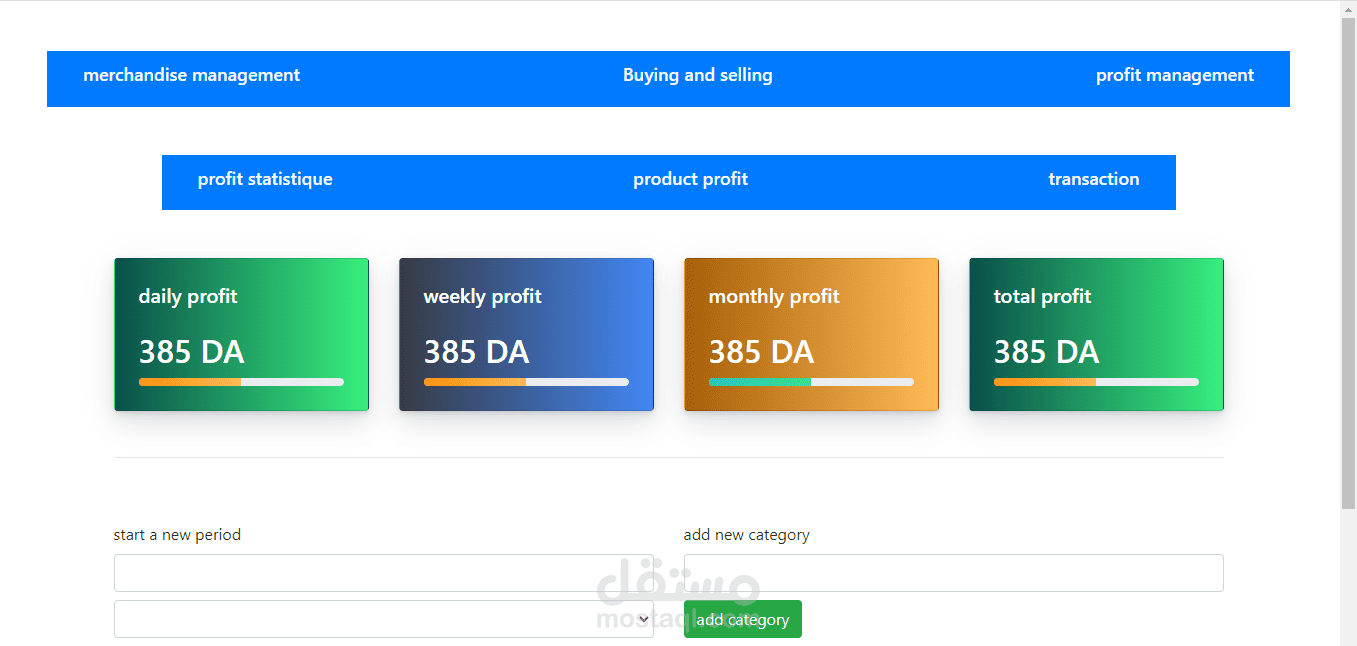Click the total profit progress bar

pos(1096,382)
